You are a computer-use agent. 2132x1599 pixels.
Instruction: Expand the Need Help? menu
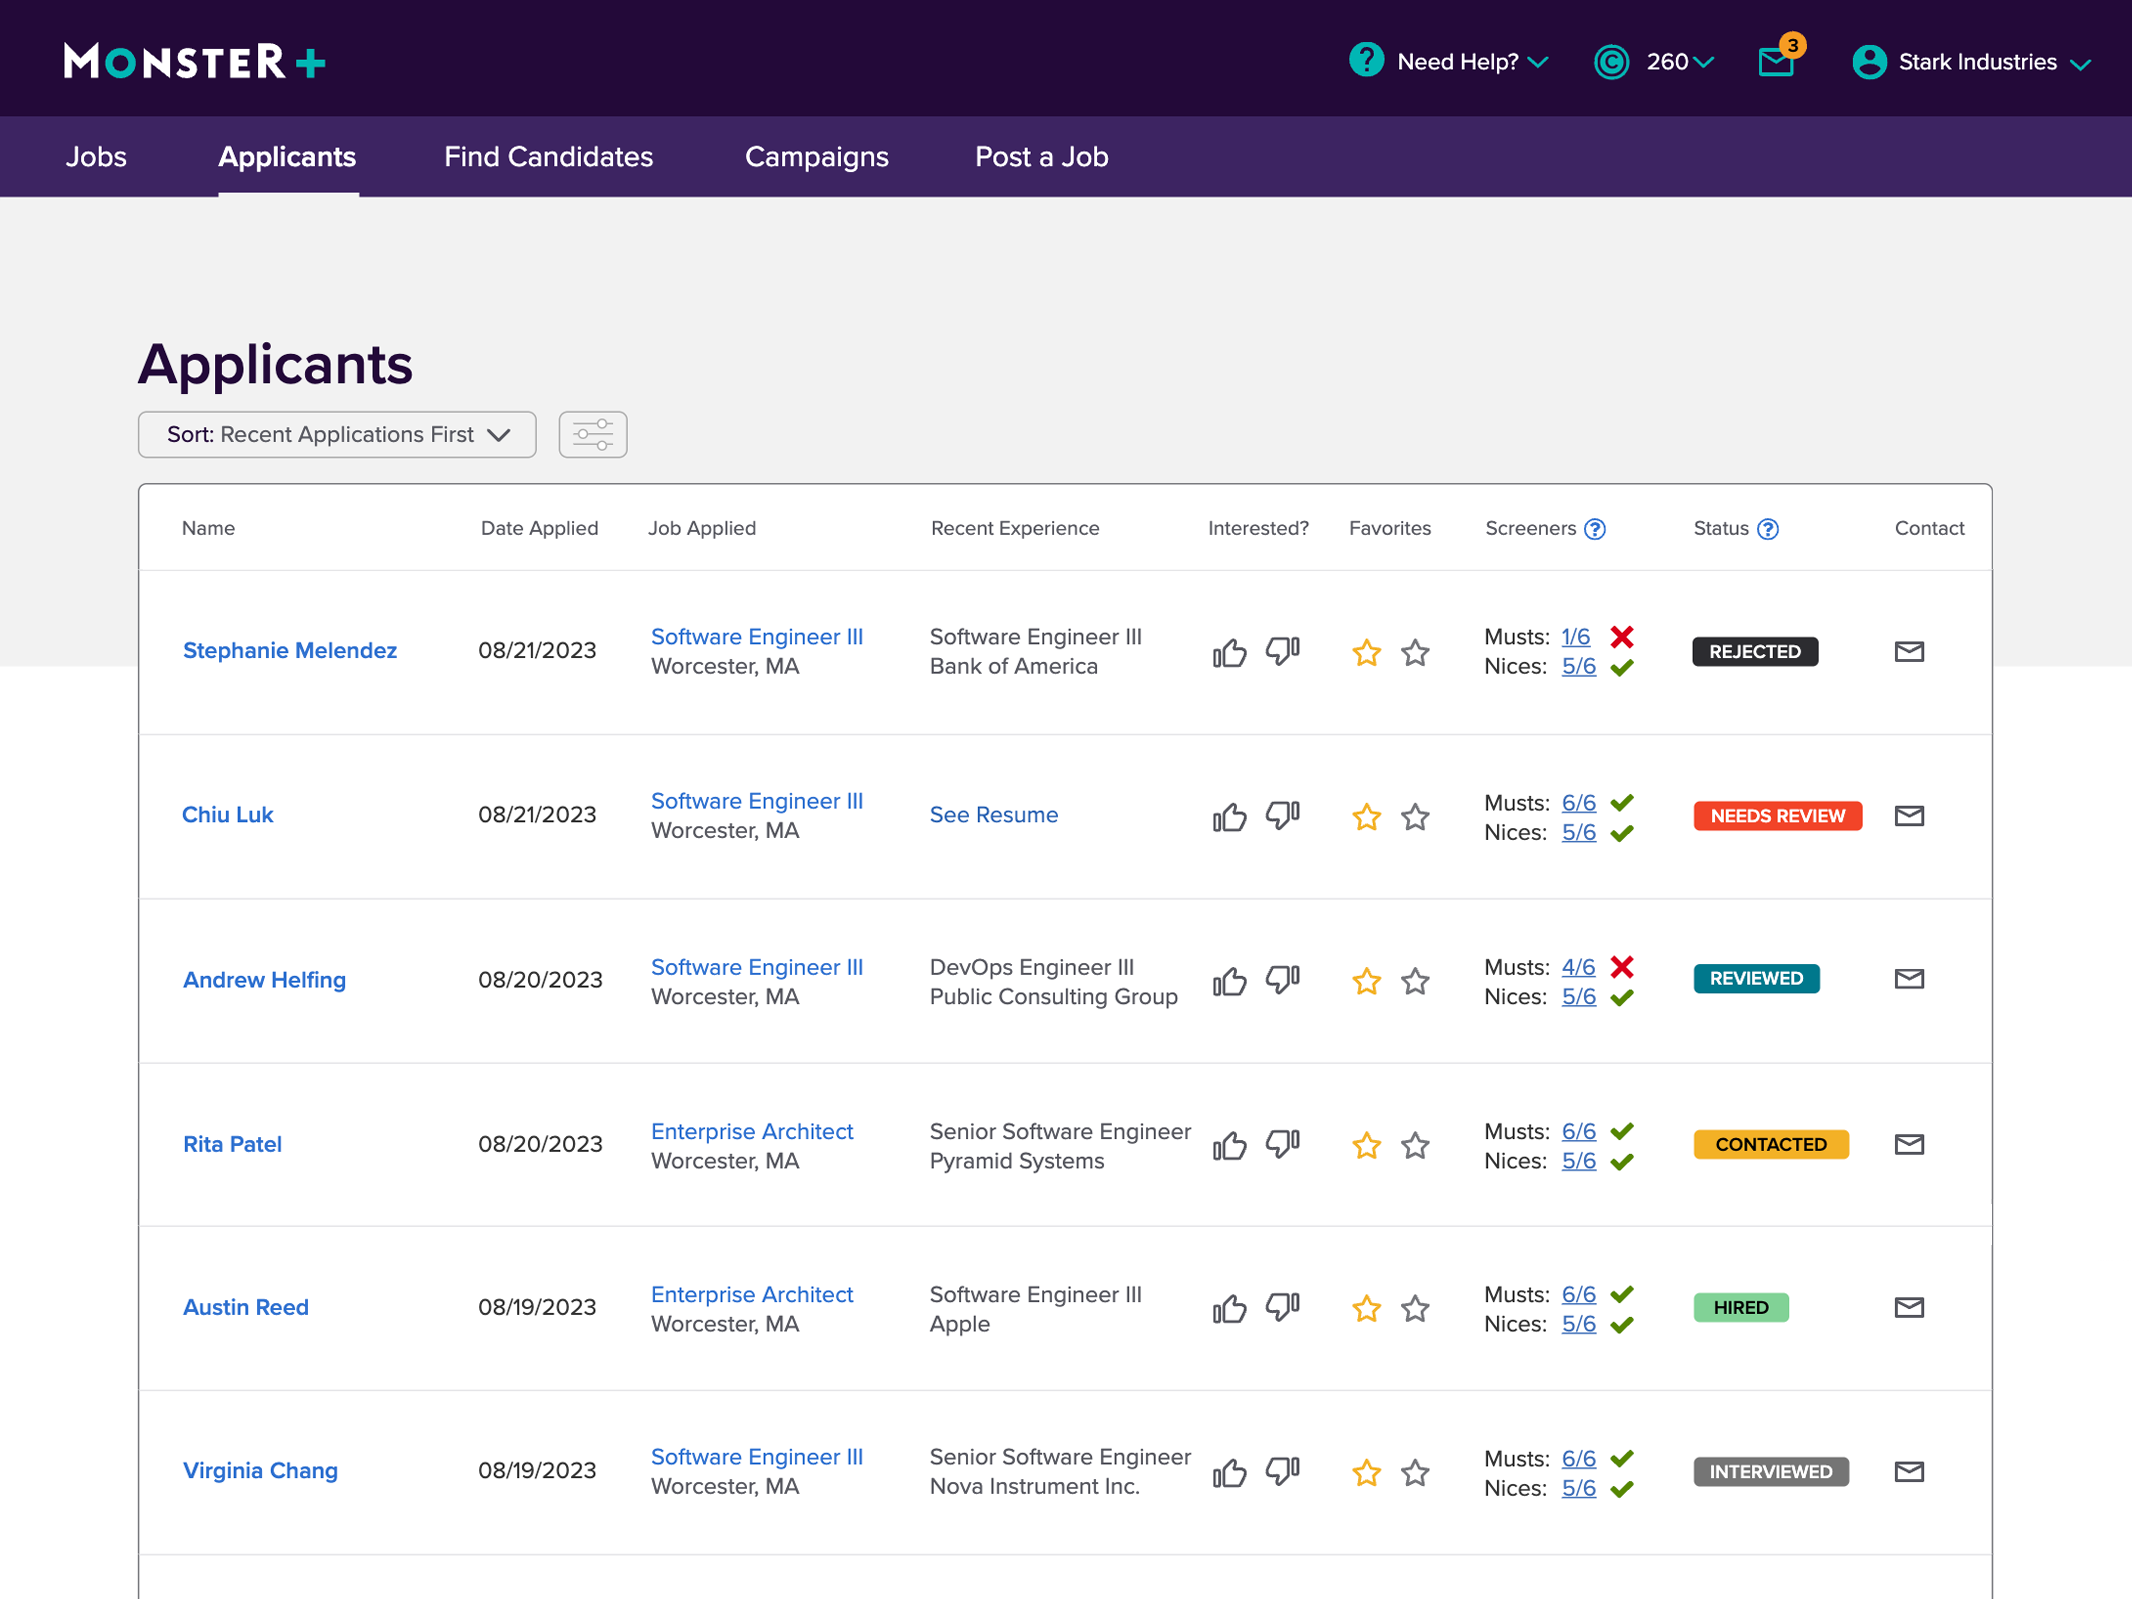pos(1449,61)
